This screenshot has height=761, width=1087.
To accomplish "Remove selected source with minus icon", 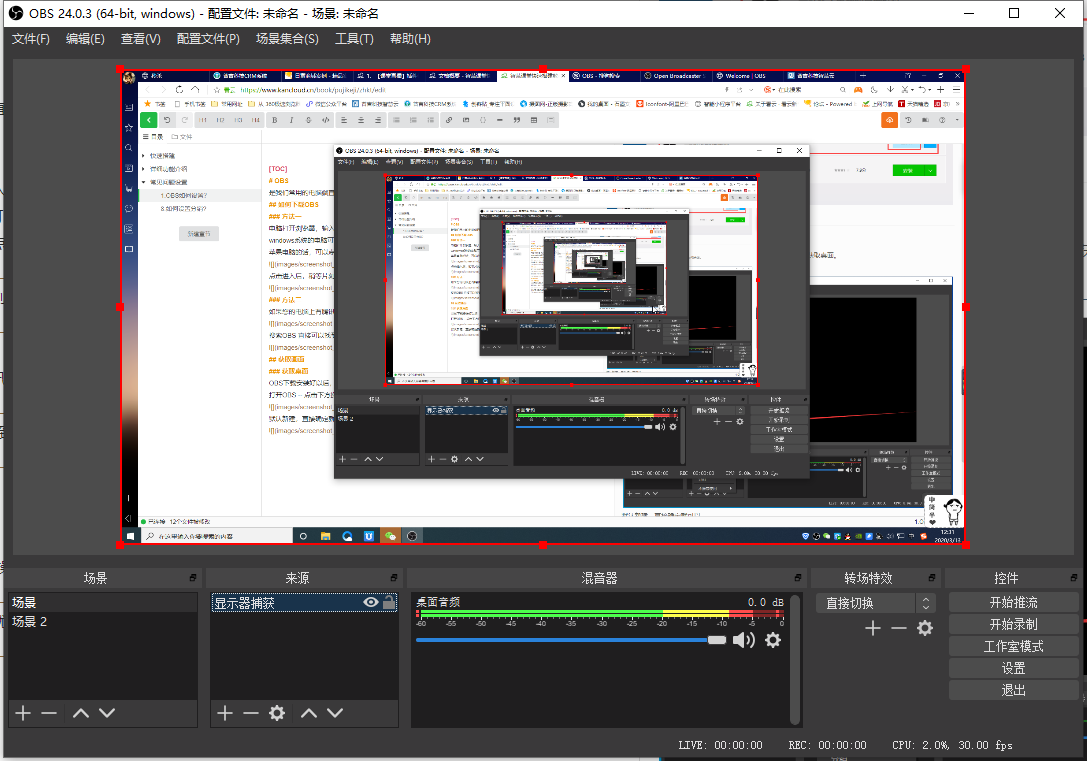I will tap(251, 712).
